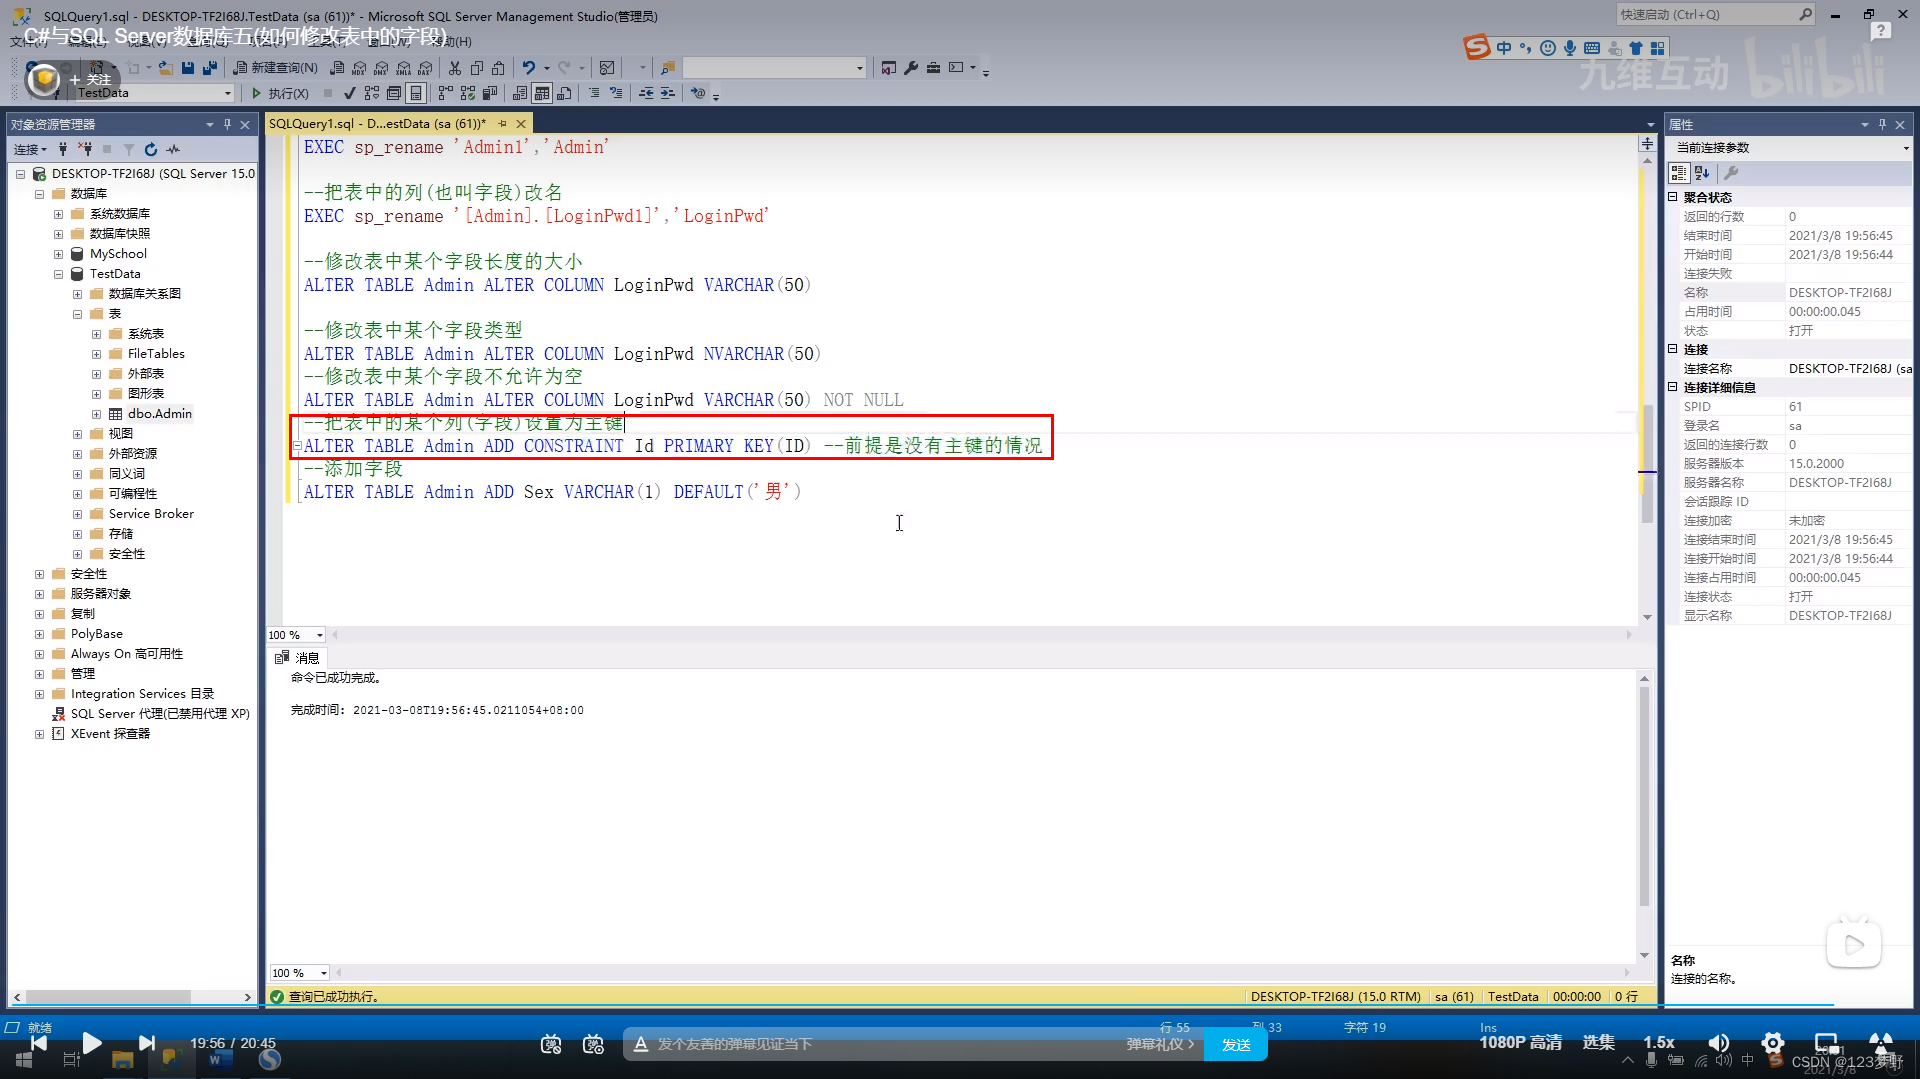The height and width of the screenshot is (1079, 1920).
Task: Click Alphabetical sort icon in Properties panel
Action: (x=1702, y=173)
